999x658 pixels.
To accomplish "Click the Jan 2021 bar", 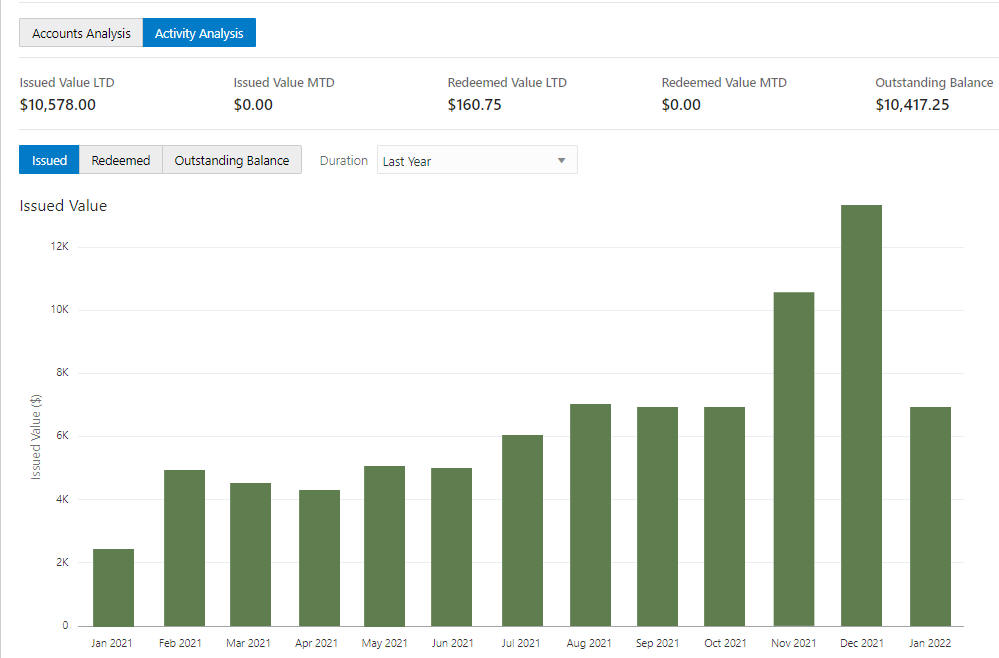I will (x=113, y=587).
